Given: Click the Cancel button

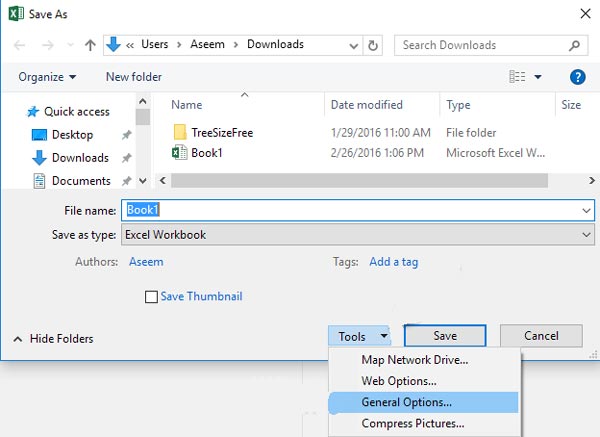Looking at the screenshot, I should (541, 336).
